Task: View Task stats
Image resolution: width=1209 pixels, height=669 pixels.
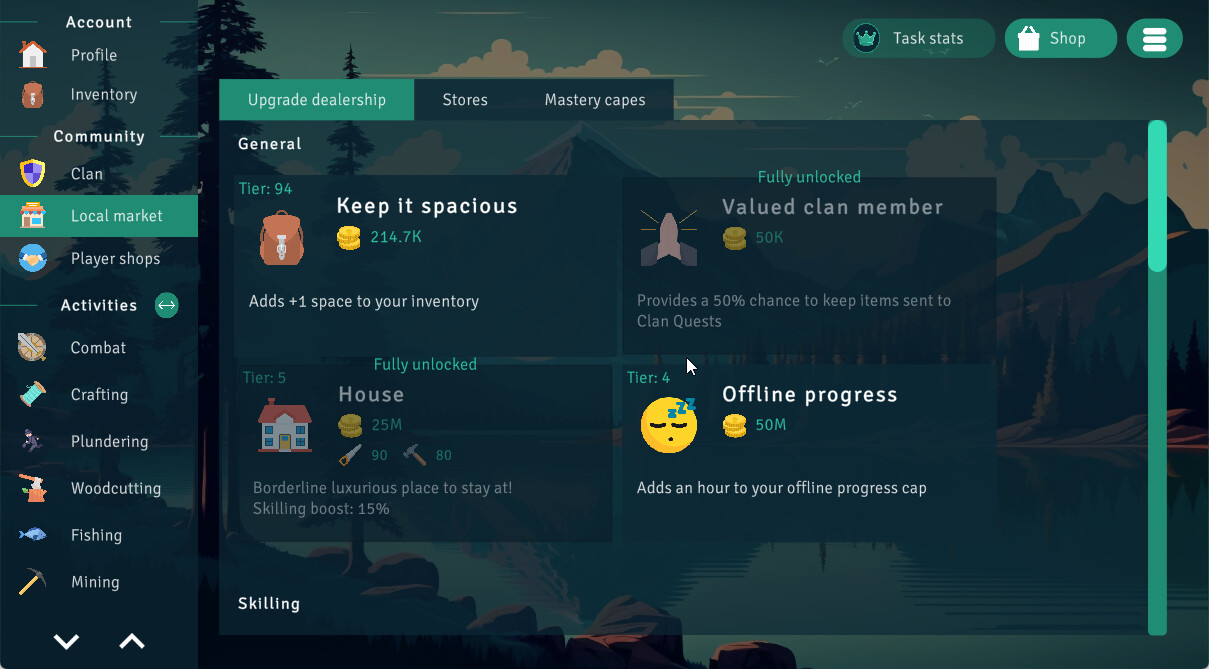Action: click(x=917, y=38)
